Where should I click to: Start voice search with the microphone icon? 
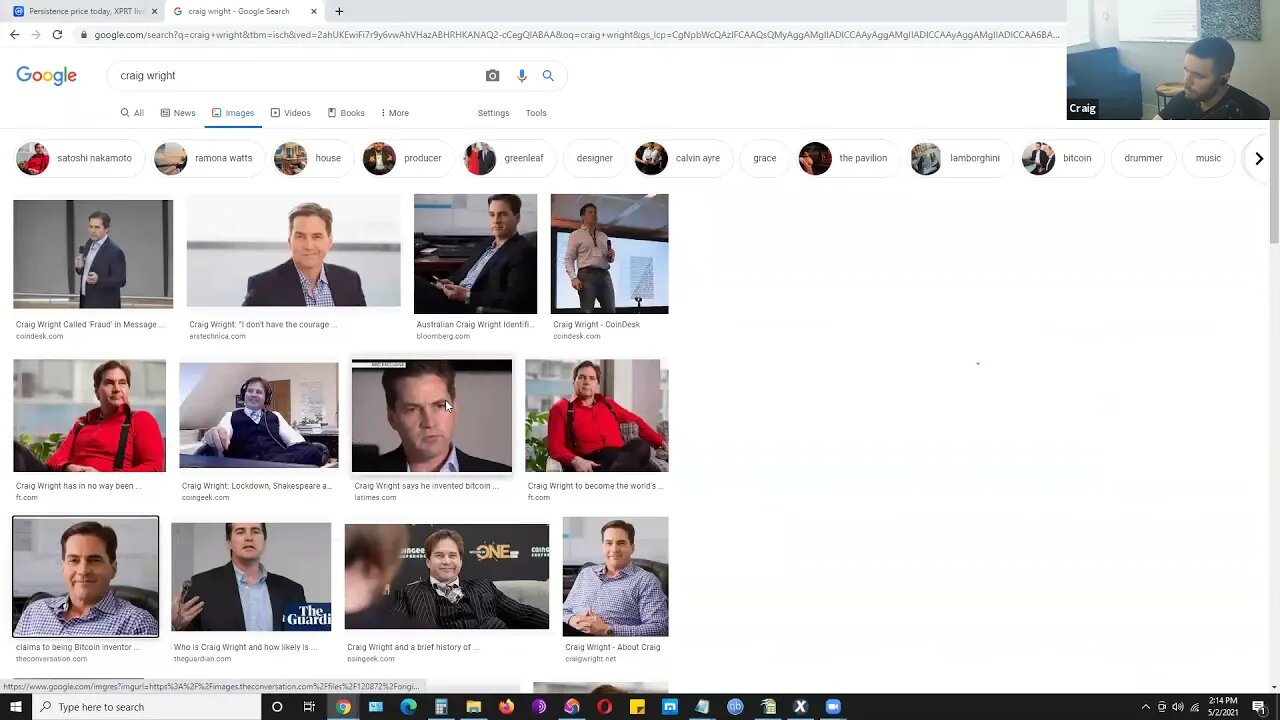pyautogui.click(x=521, y=76)
